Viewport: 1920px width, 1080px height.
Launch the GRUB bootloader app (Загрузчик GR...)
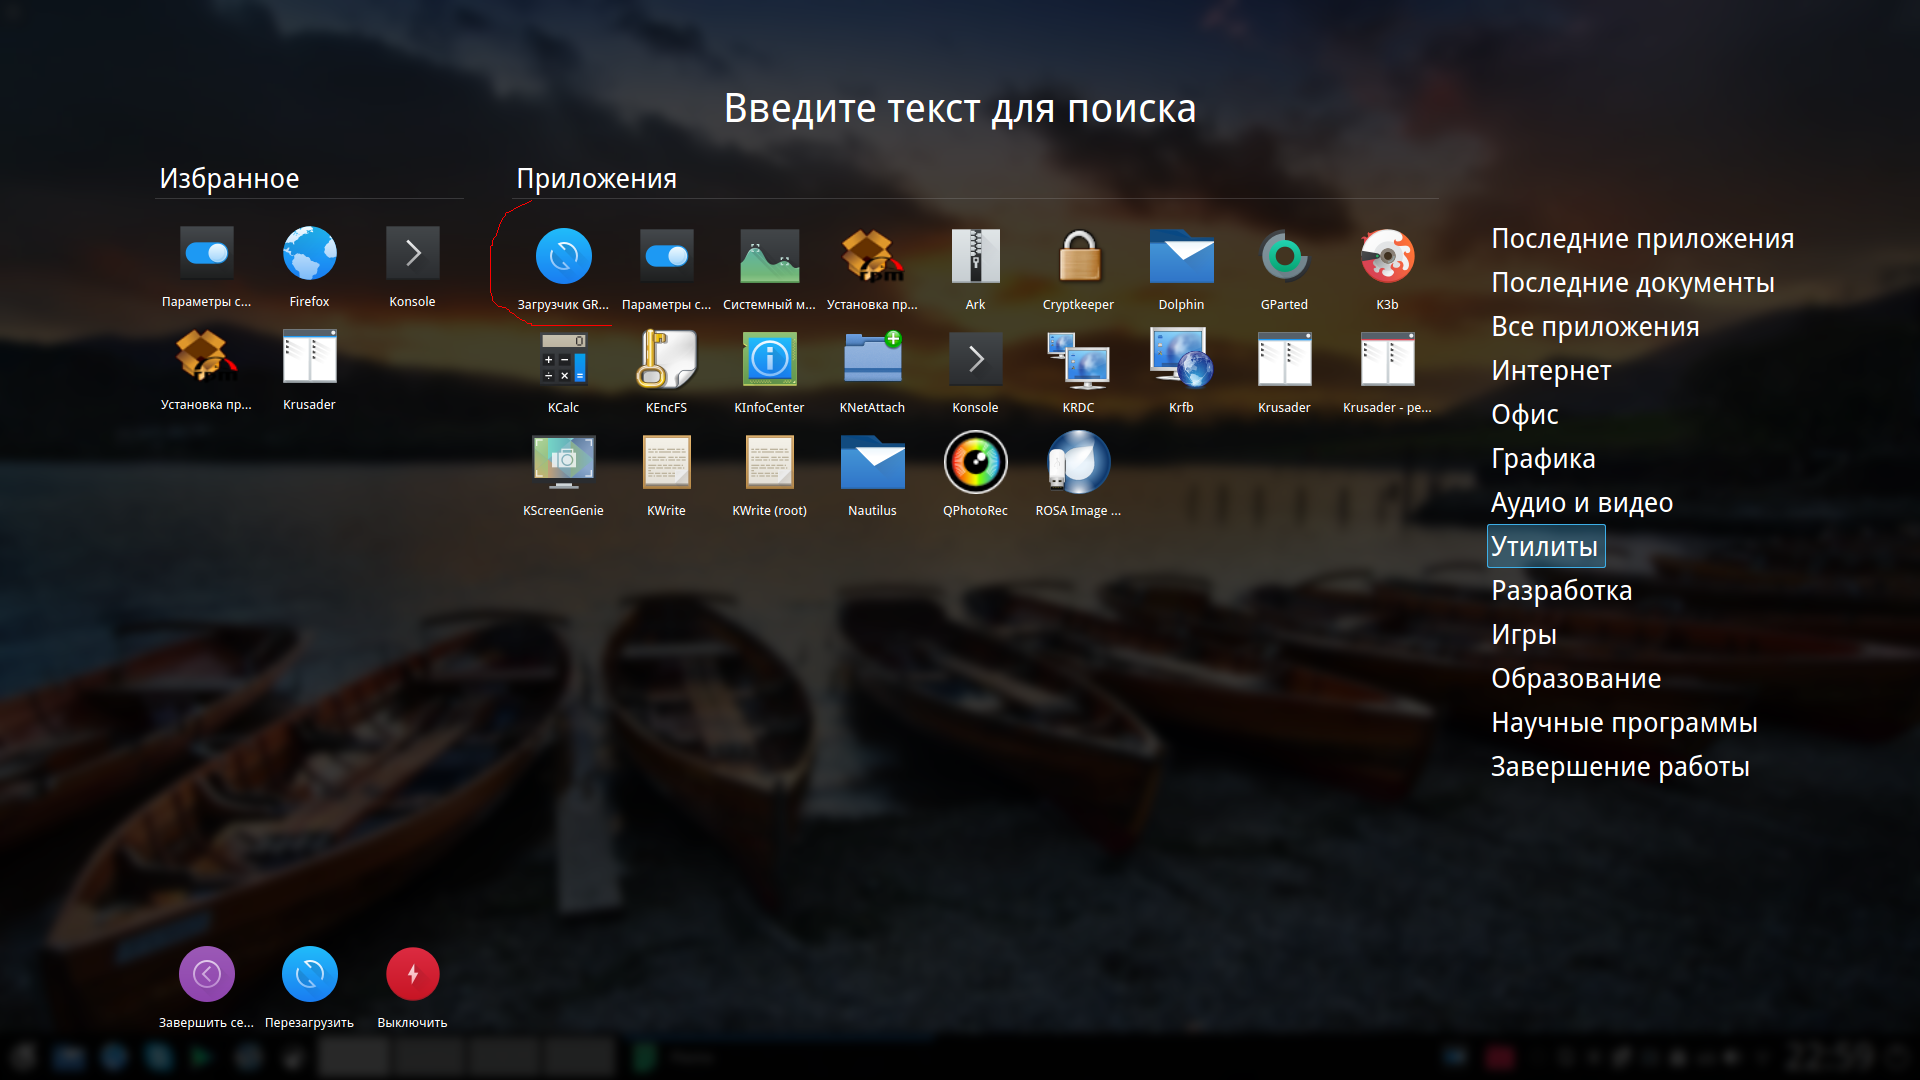click(x=563, y=257)
